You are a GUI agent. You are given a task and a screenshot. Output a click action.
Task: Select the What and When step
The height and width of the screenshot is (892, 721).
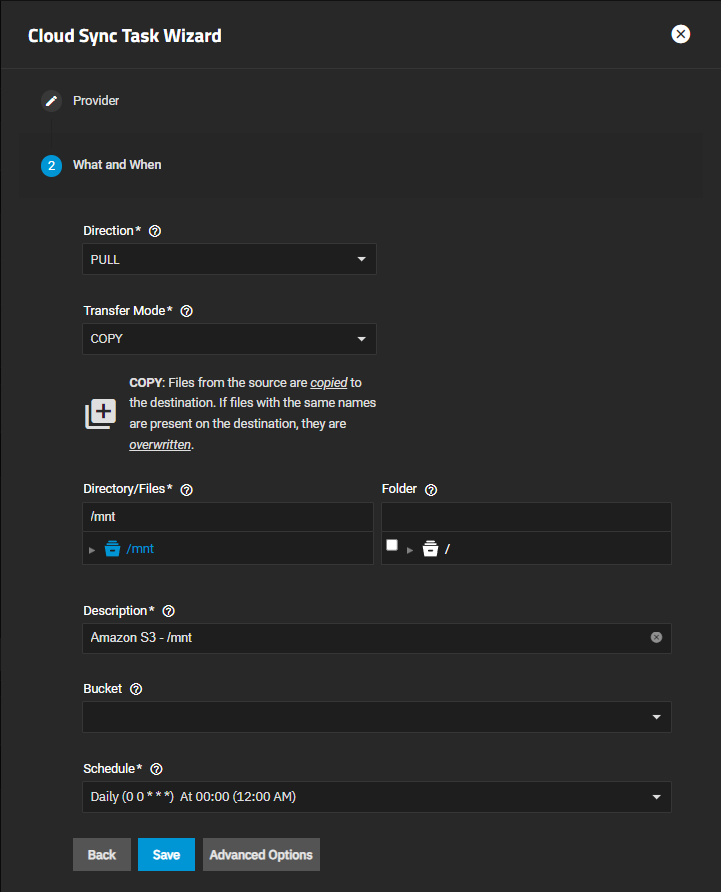pos(116,165)
